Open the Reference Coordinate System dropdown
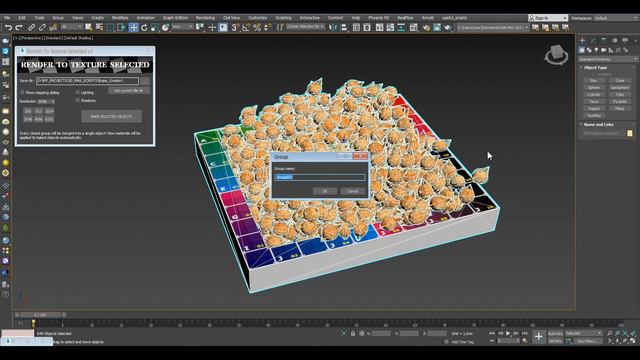 click(x=182, y=27)
